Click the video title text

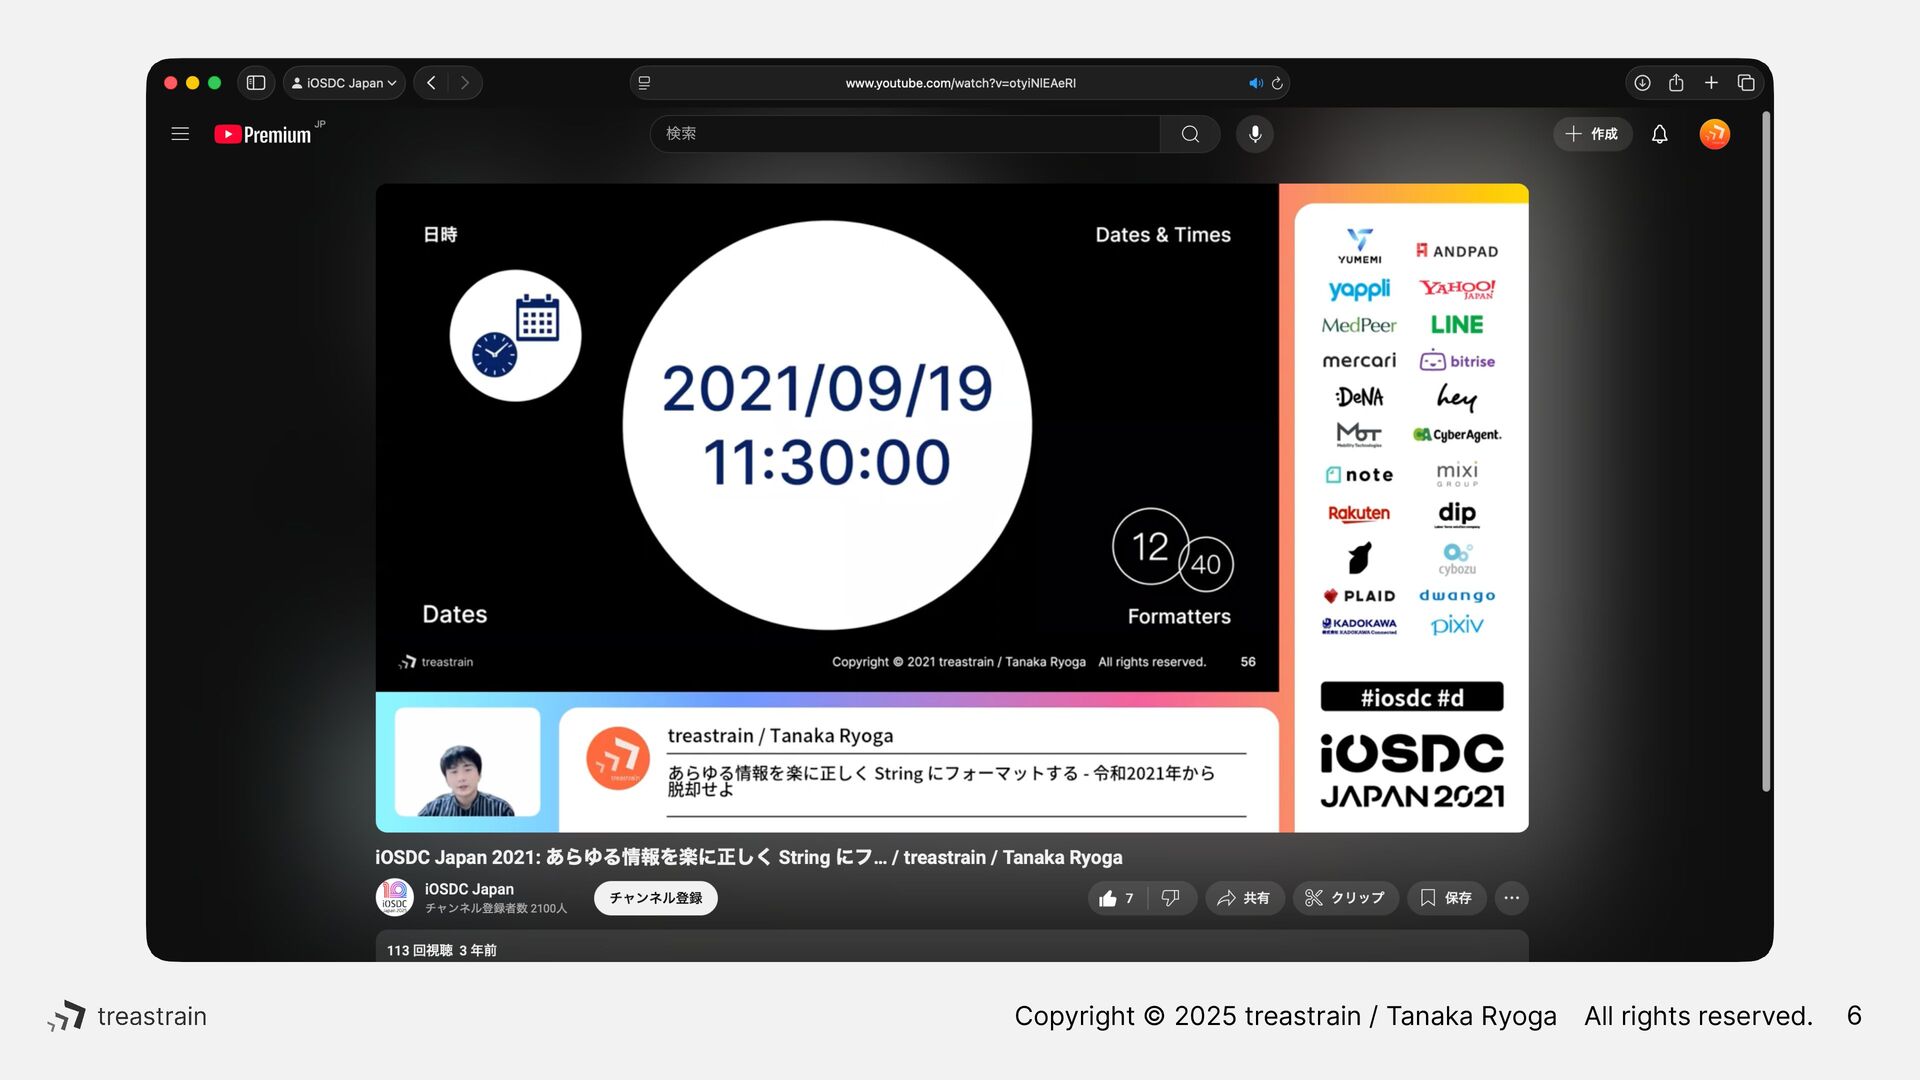click(x=749, y=857)
